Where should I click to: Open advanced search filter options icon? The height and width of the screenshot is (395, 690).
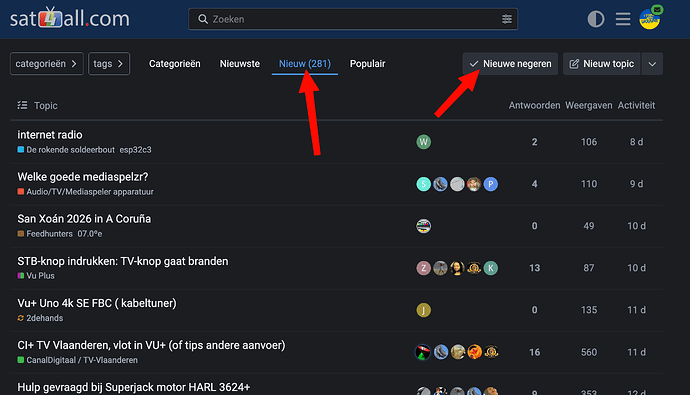pos(507,19)
